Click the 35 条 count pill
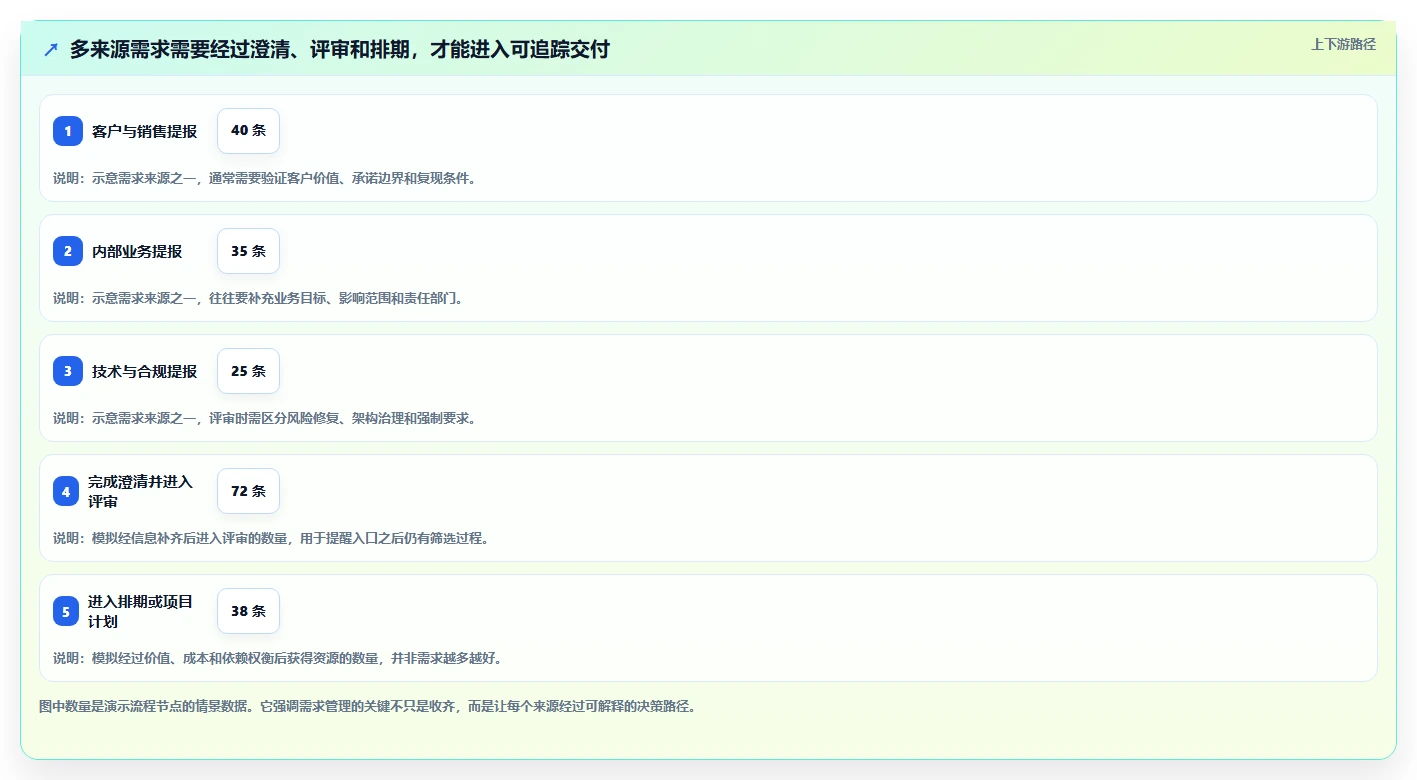 coord(248,251)
